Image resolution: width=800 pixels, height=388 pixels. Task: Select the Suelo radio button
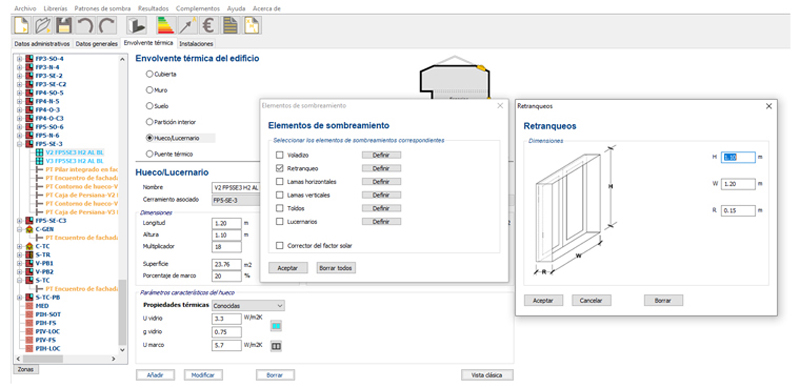[149, 106]
